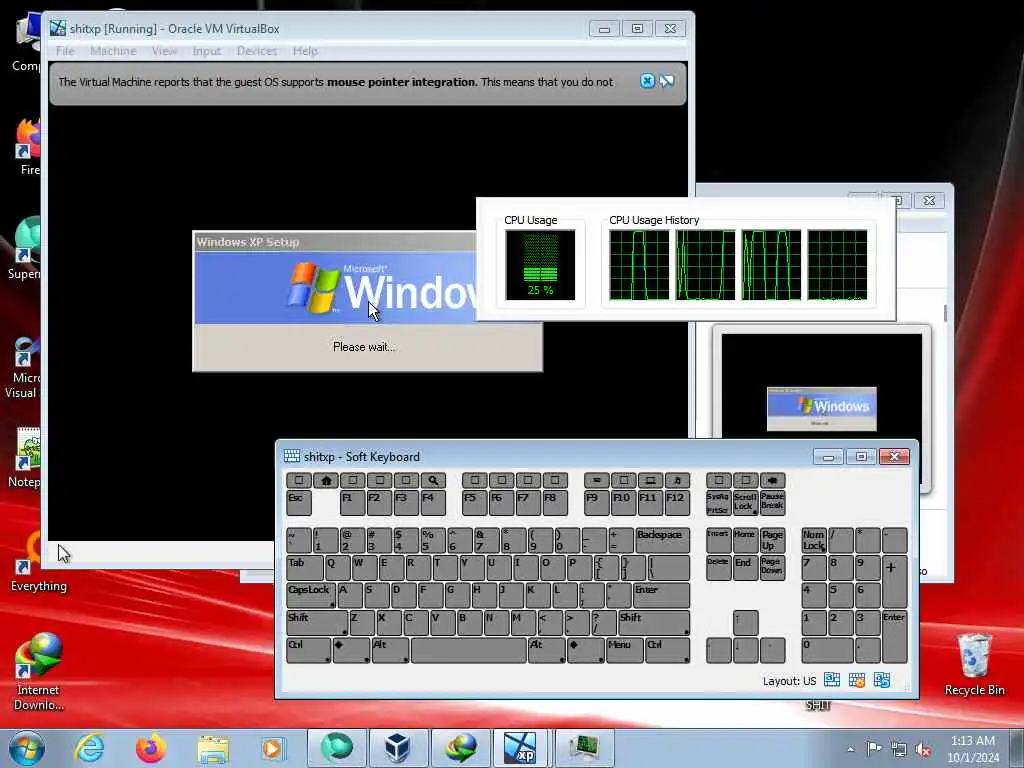Screen dimensions: 1024x768
Task: Switch to the XP virtual machine taskbar button
Action: pos(520,748)
